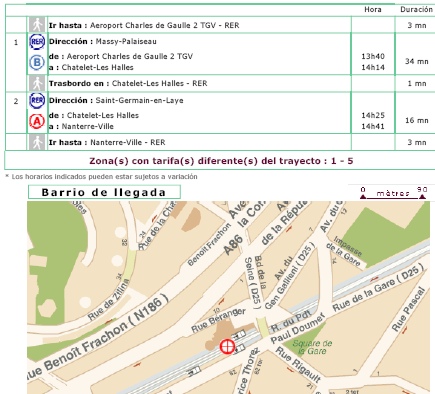This screenshot has width=435, height=394.
Task: Click the Square de la Gare label
Action: 312,347
